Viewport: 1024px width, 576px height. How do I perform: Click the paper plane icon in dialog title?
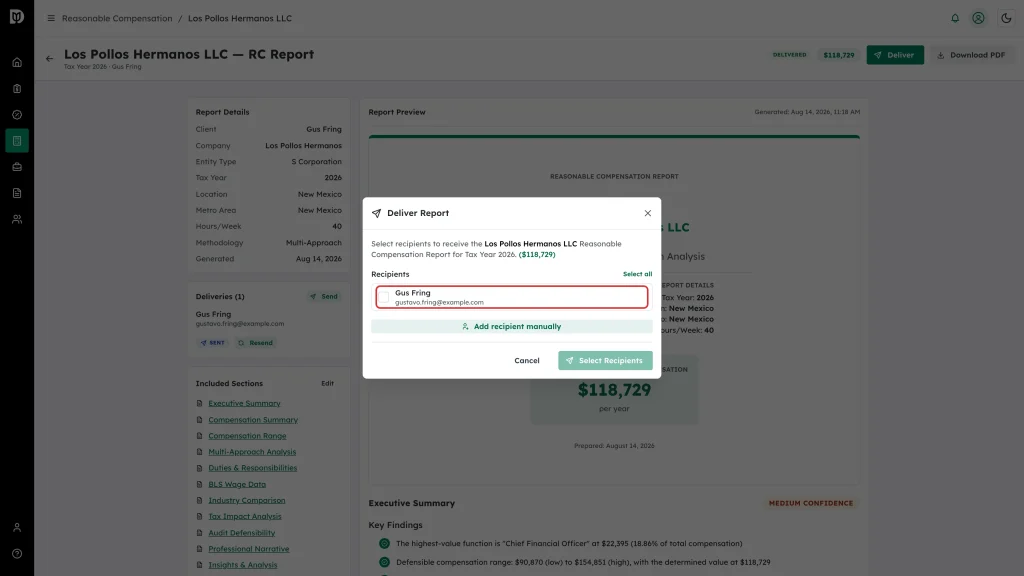(376, 214)
